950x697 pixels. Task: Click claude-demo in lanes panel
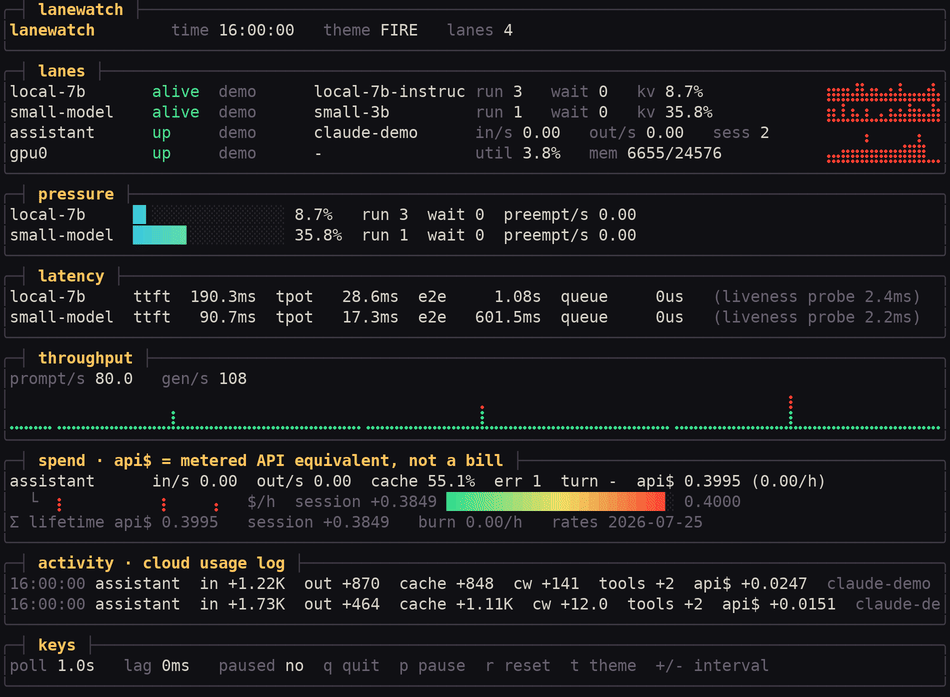(x=366, y=133)
